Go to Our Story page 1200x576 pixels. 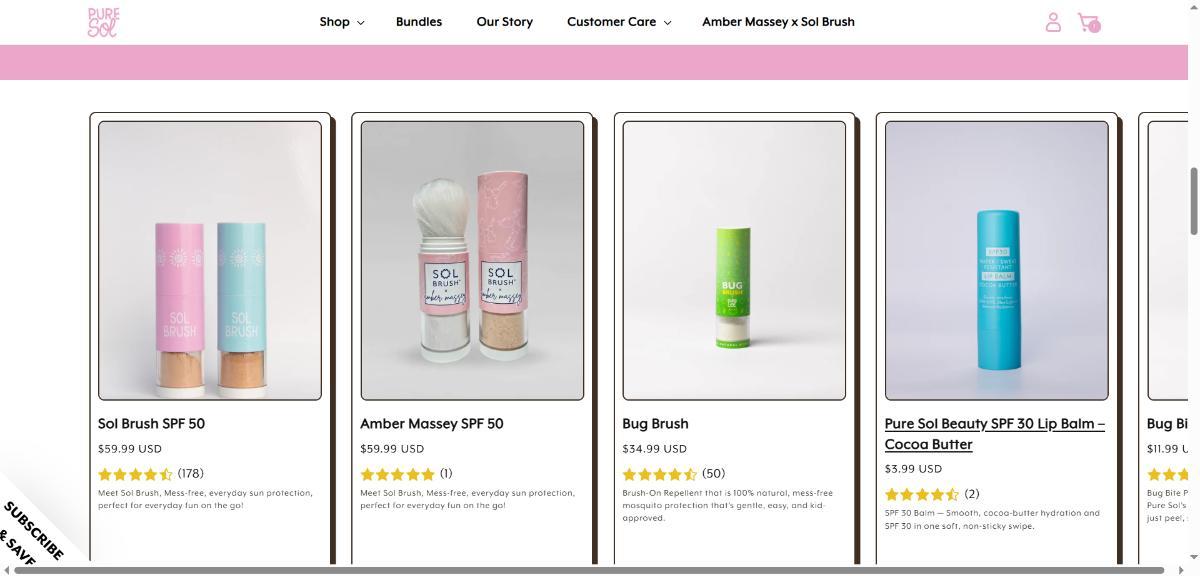(x=505, y=22)
